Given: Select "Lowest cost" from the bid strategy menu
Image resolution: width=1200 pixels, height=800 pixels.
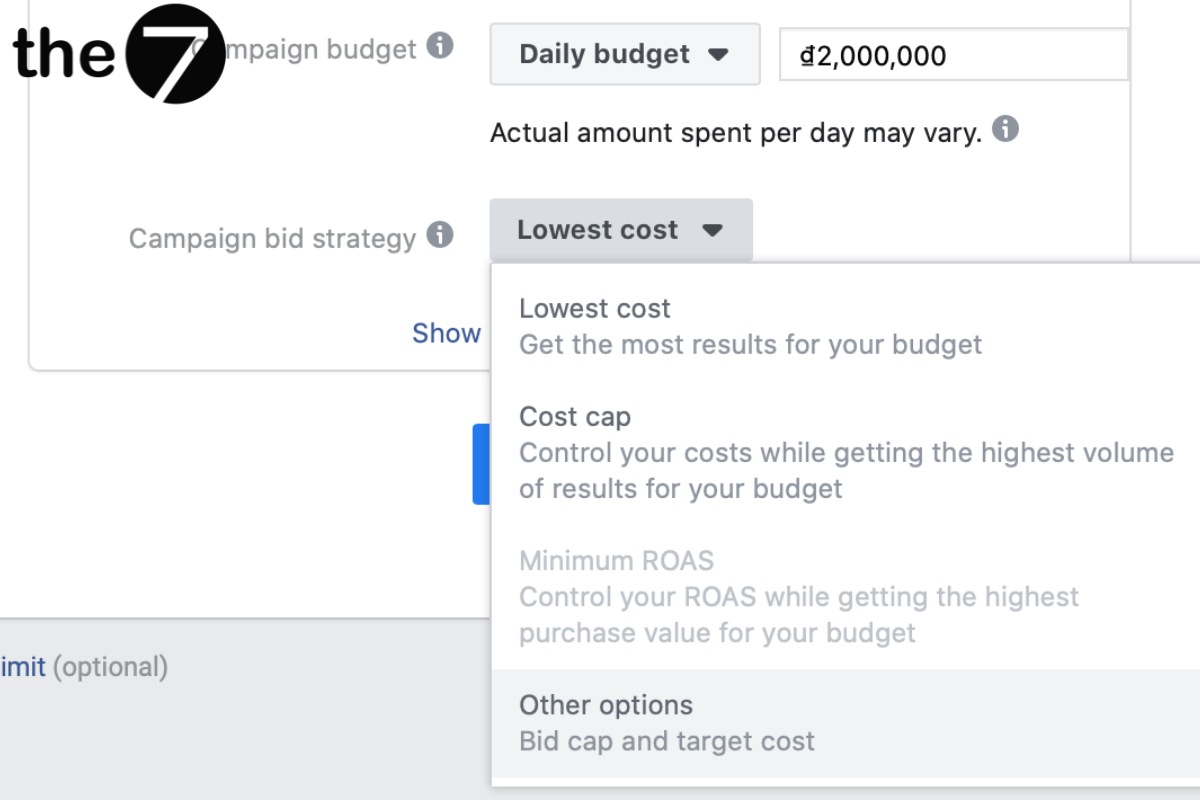Looking at the screenshot, I should [595, 309].
